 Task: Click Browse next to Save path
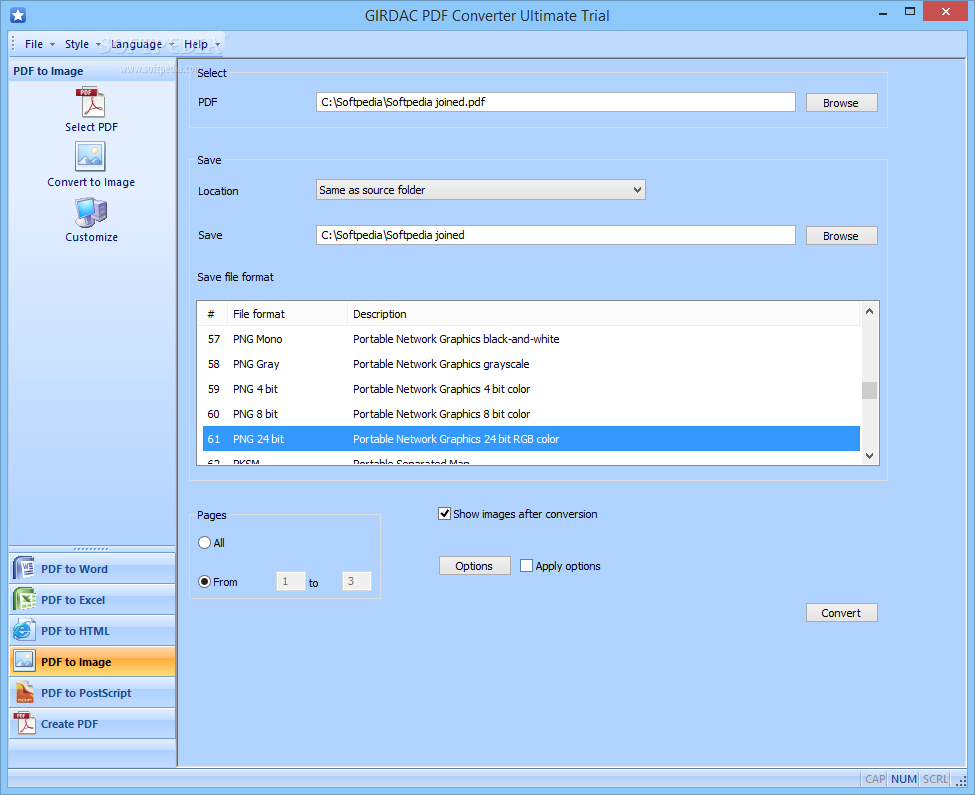pos(841,236)
